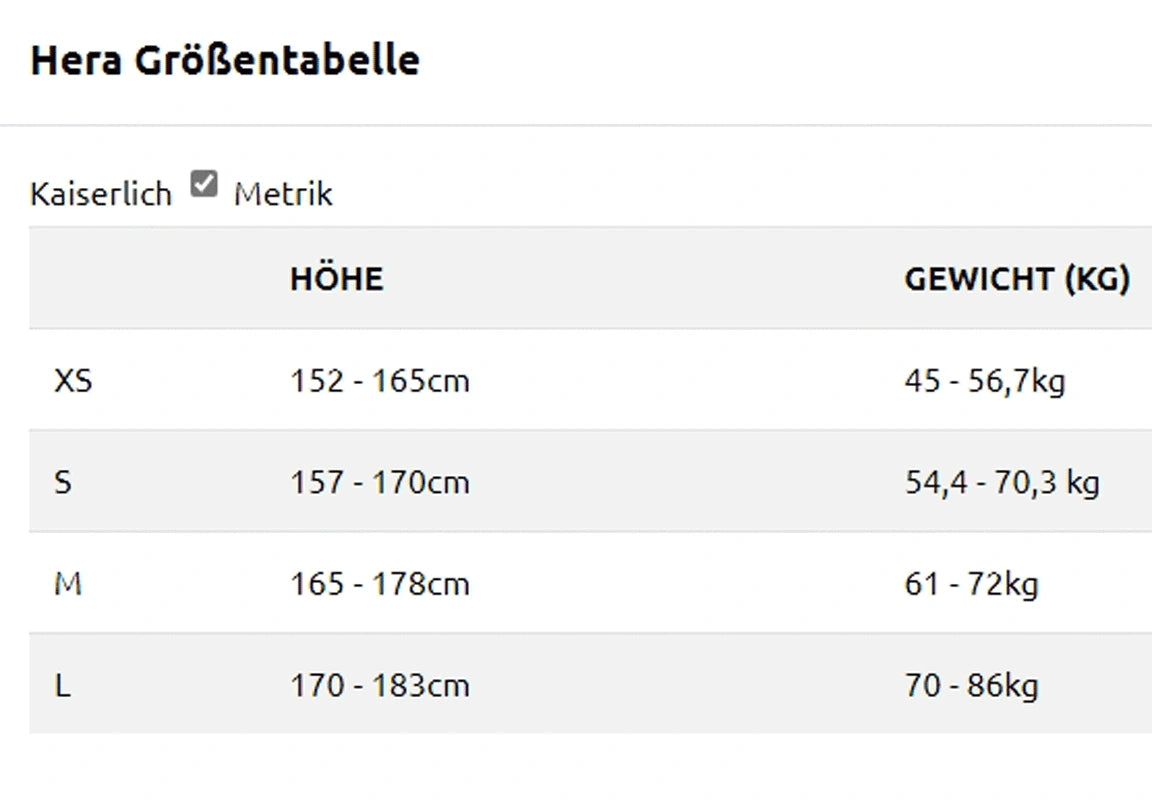Select the 157 - 170cm height cell
Screen dimensions: 1152x800
[x=379, y=483]
